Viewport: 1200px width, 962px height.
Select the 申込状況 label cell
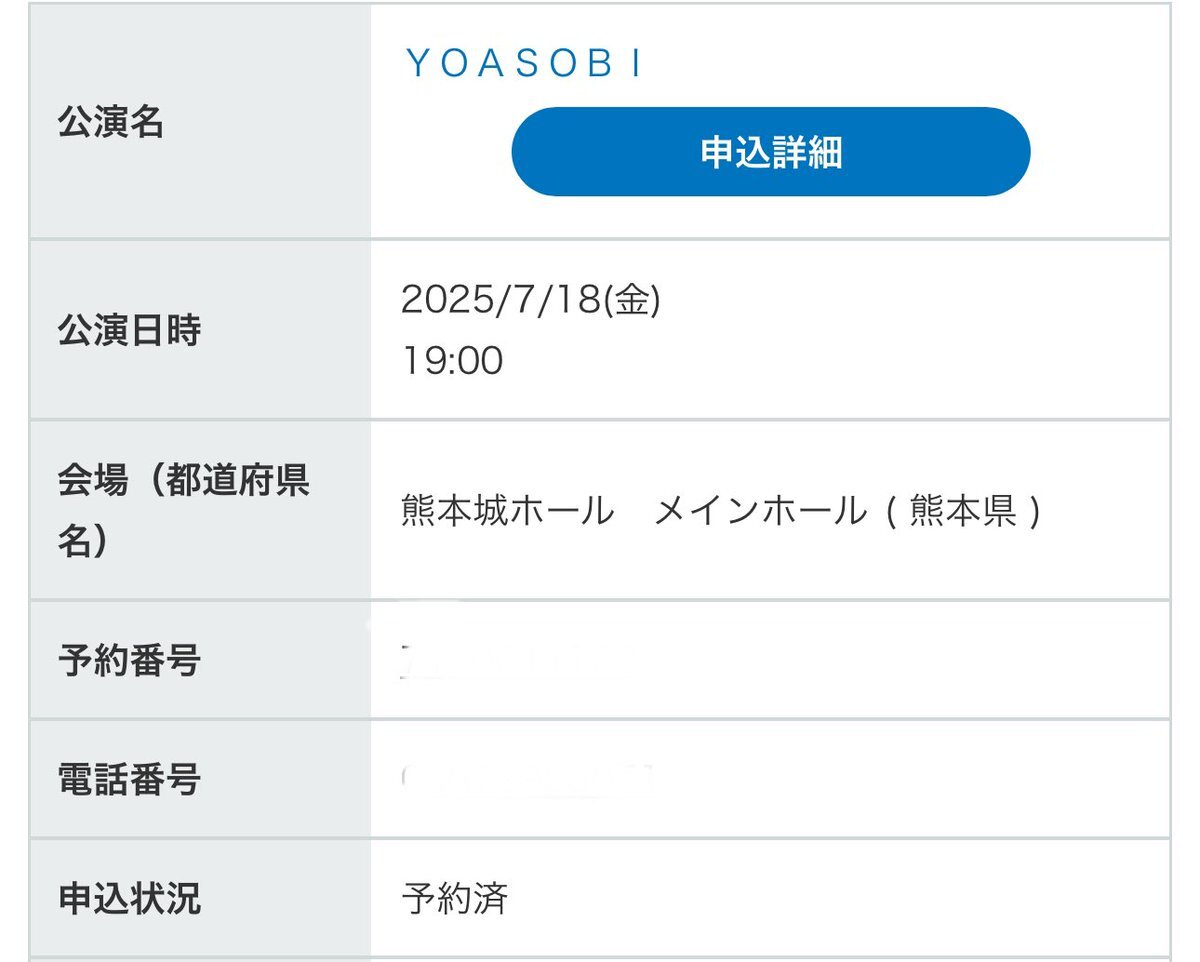point(200,898)
